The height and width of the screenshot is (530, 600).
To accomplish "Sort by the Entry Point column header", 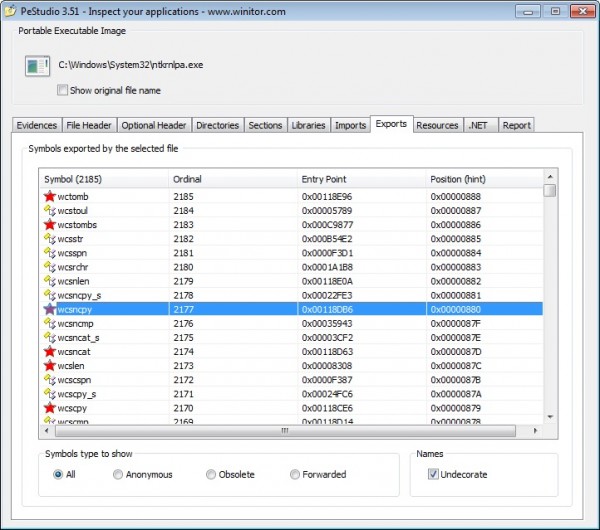I will [x=361, y=178].
